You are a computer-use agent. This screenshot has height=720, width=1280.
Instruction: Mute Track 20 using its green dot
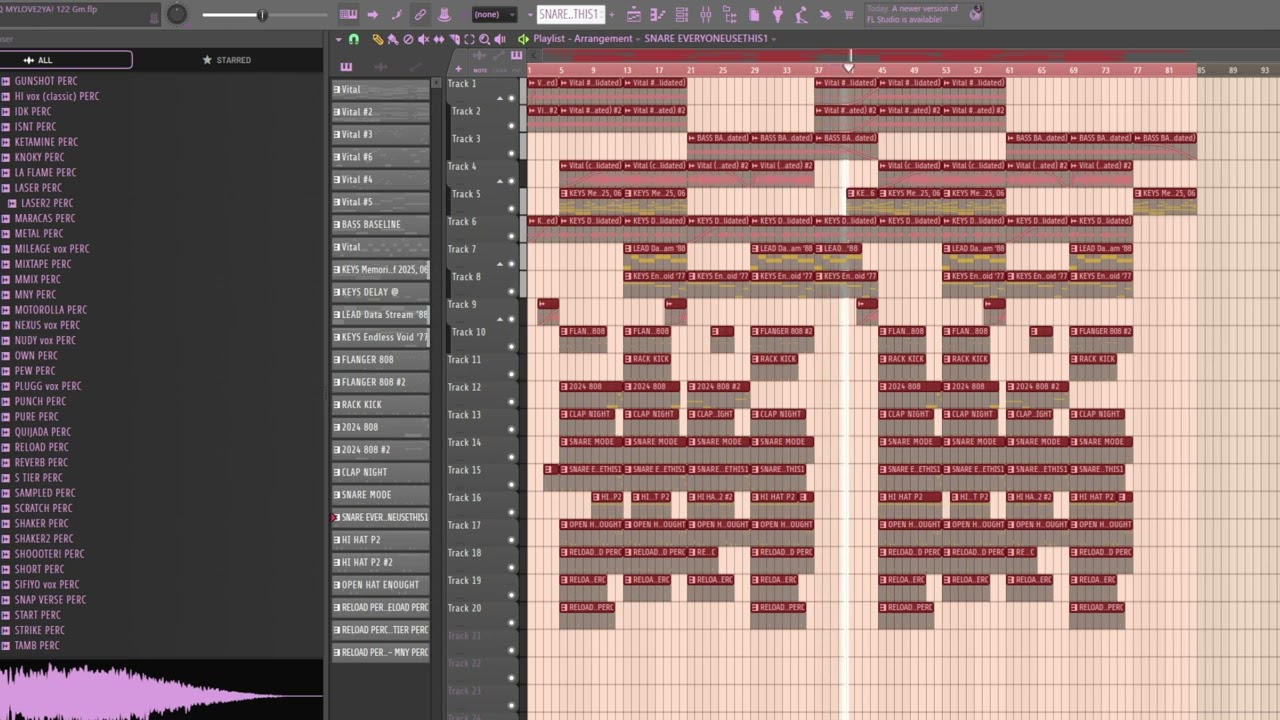click(x=511, y=622)
